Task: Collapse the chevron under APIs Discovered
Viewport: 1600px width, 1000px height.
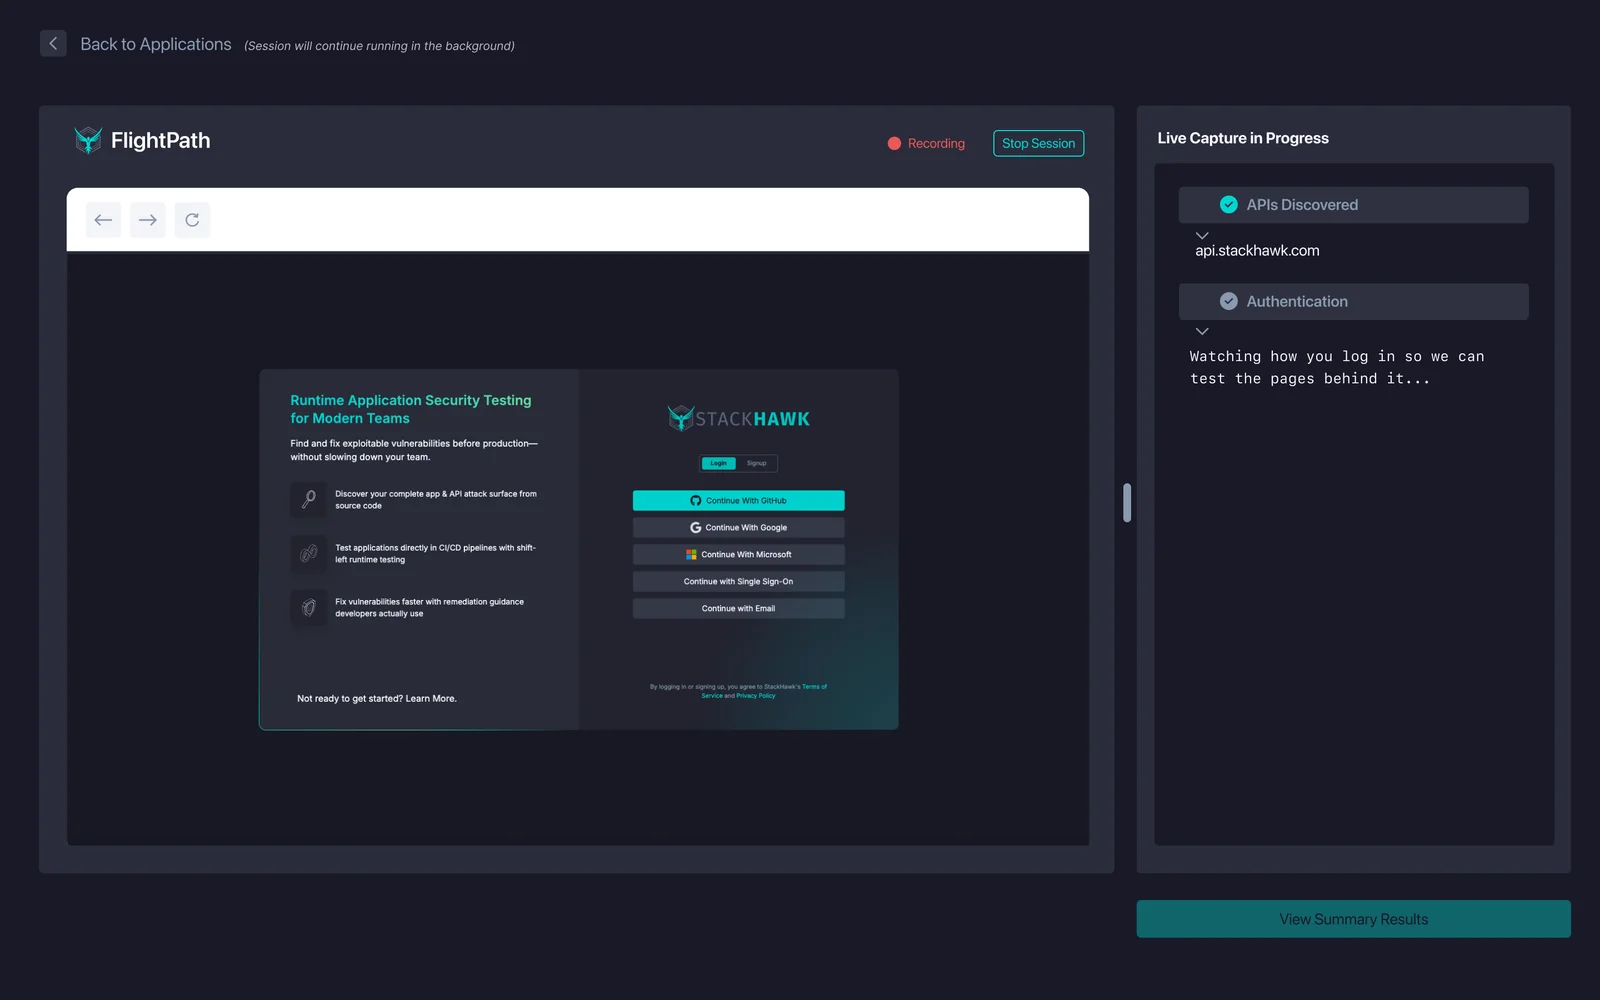Action: point(1202,235)
